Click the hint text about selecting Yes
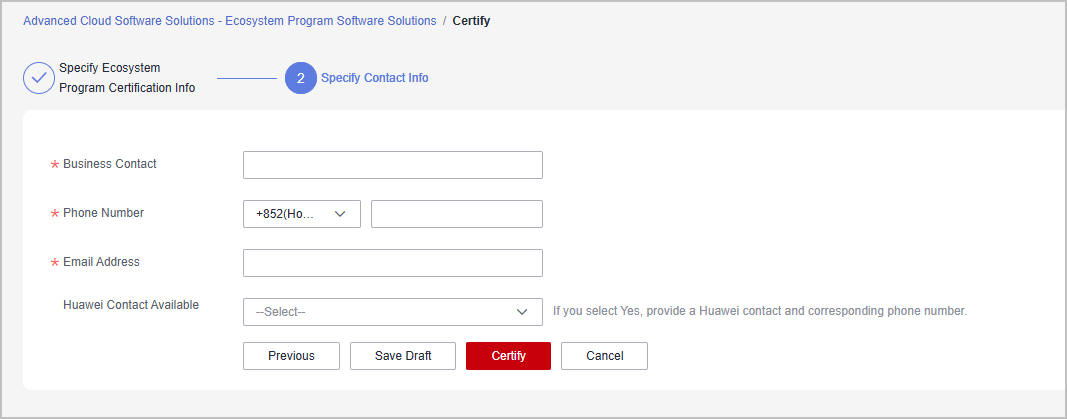Viewport: 1067px width, 419px height. click(759, 312)
